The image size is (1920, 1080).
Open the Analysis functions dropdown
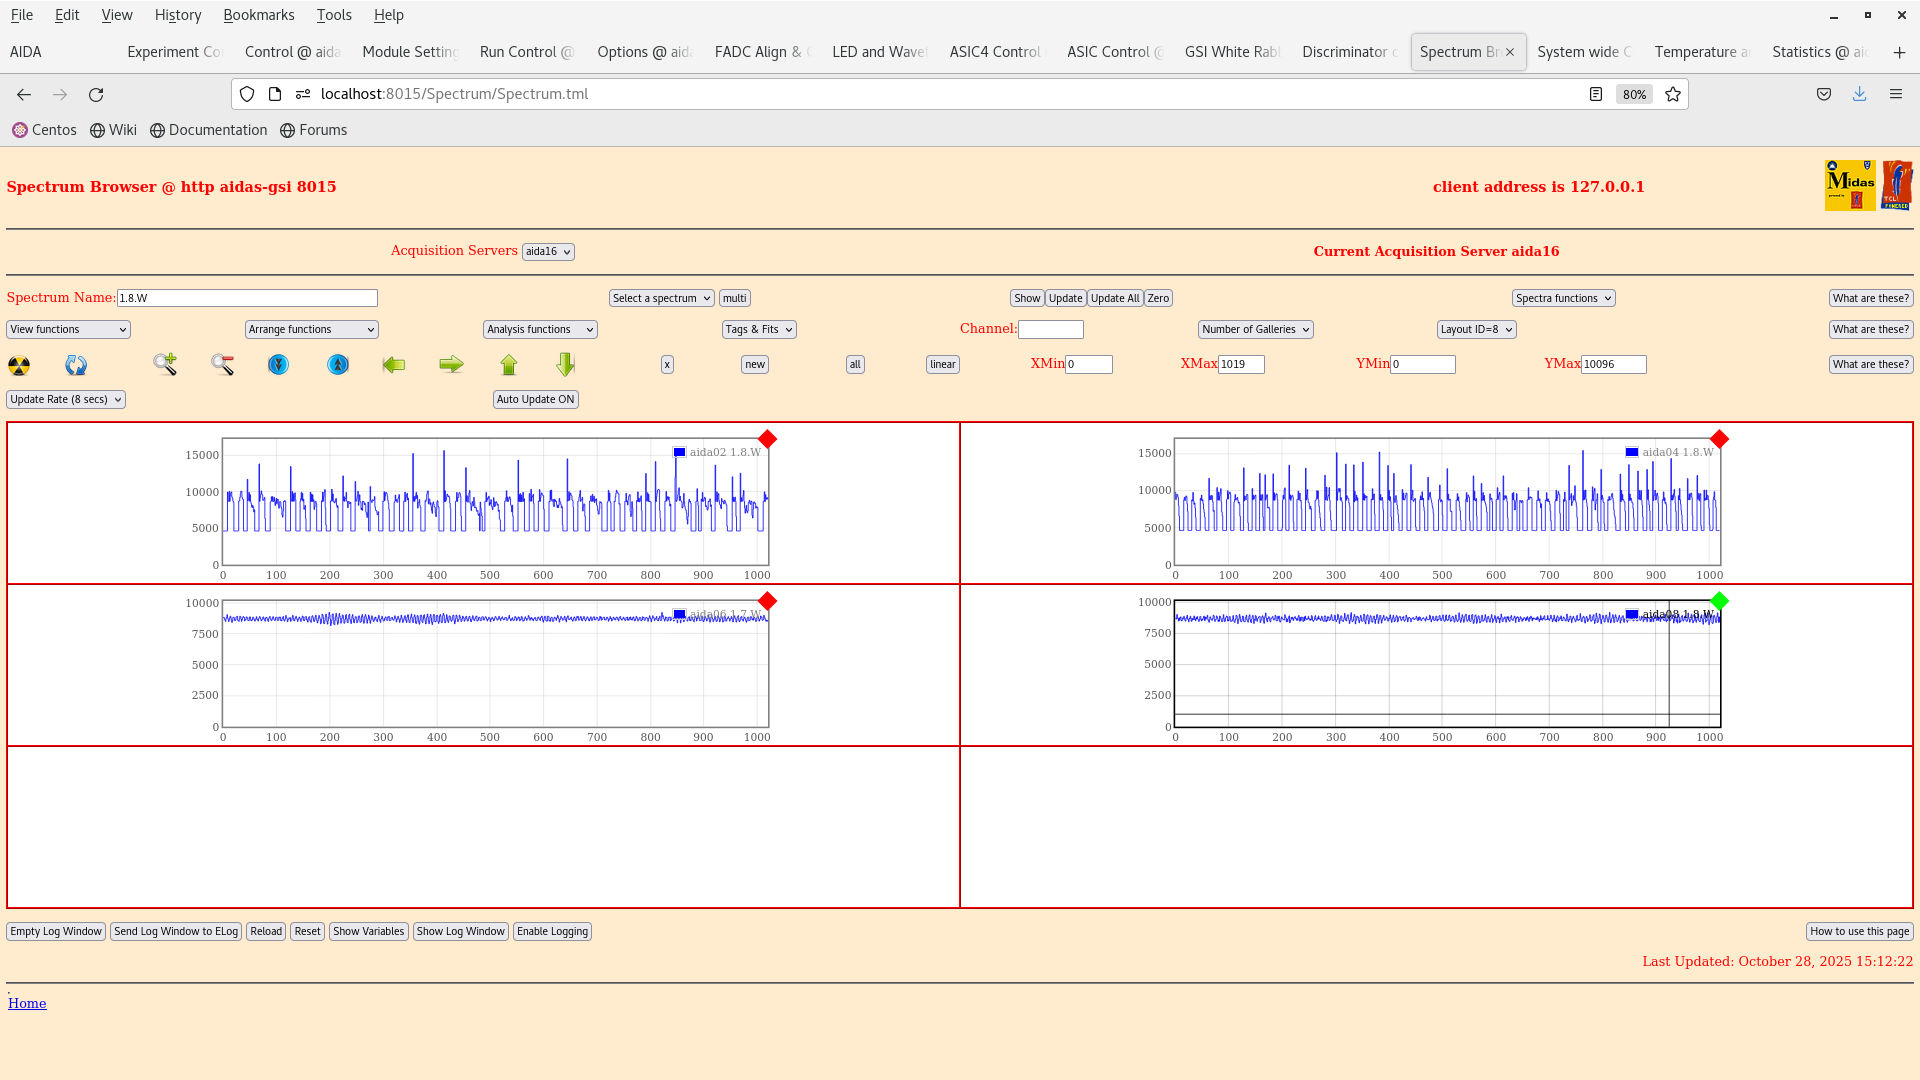pyautogui.click(x=539, y=329)
